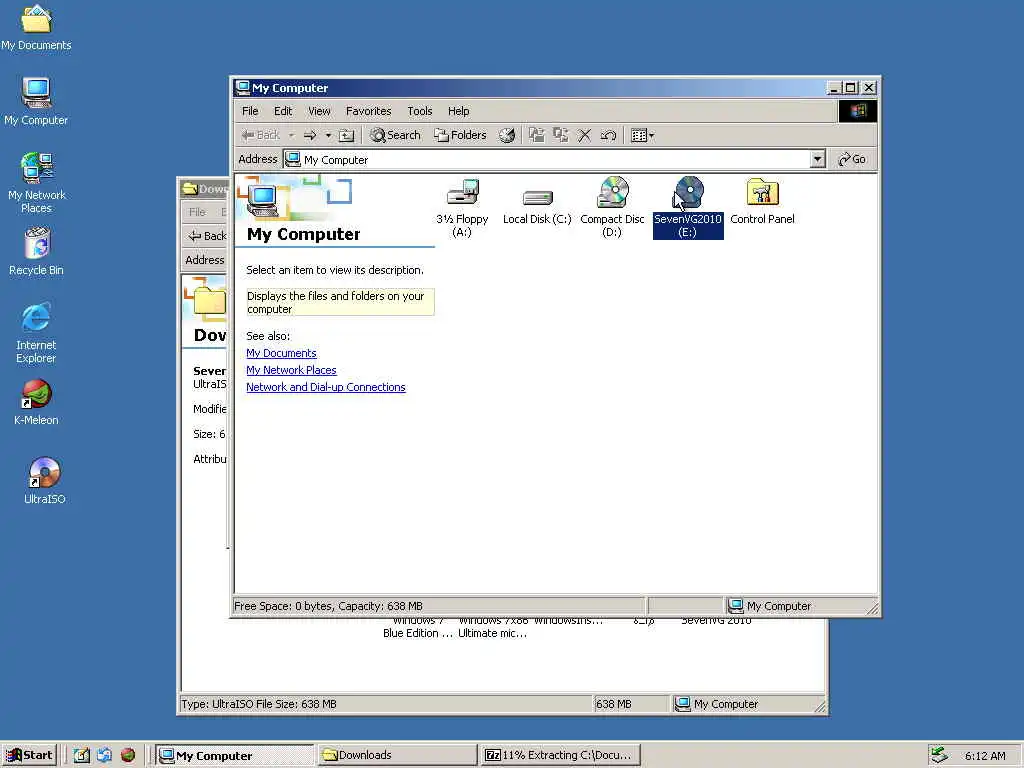Click the Copy To toolbar icon
This screenshot has width=1024, height=768.
(560, 135)
